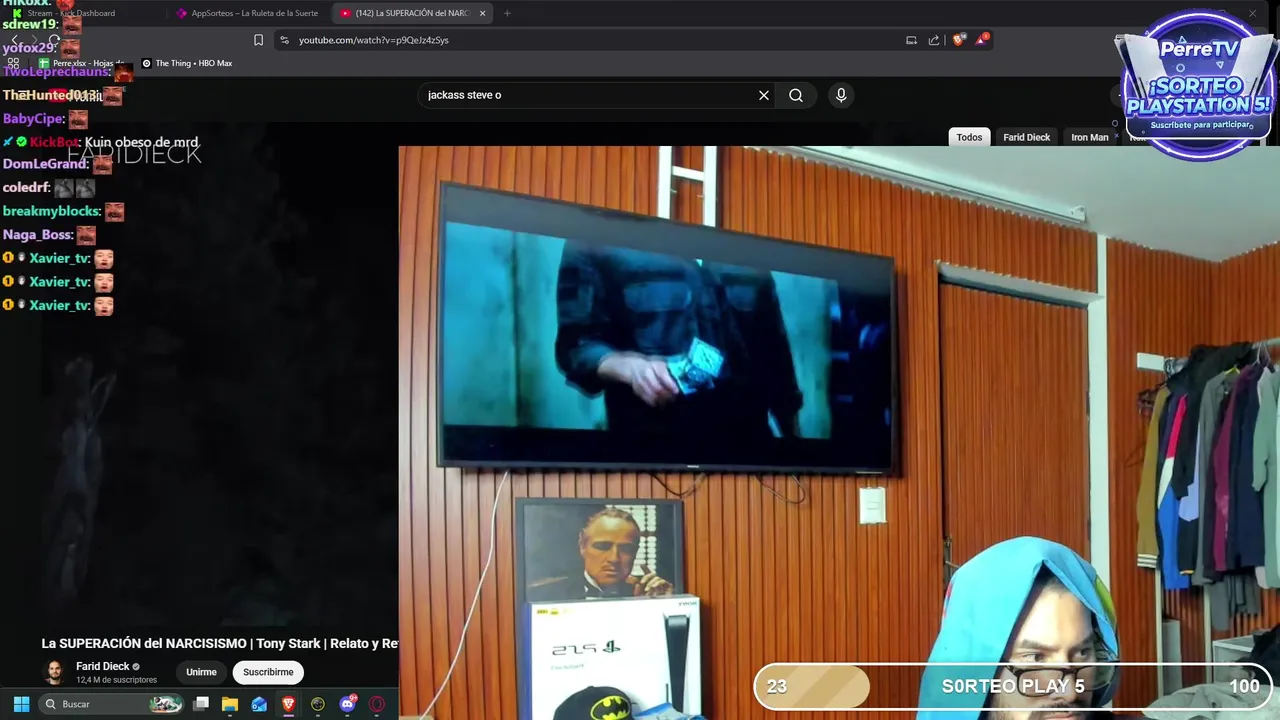Open the apps grid icon in bookmarks bar

(x=14, y=63)
